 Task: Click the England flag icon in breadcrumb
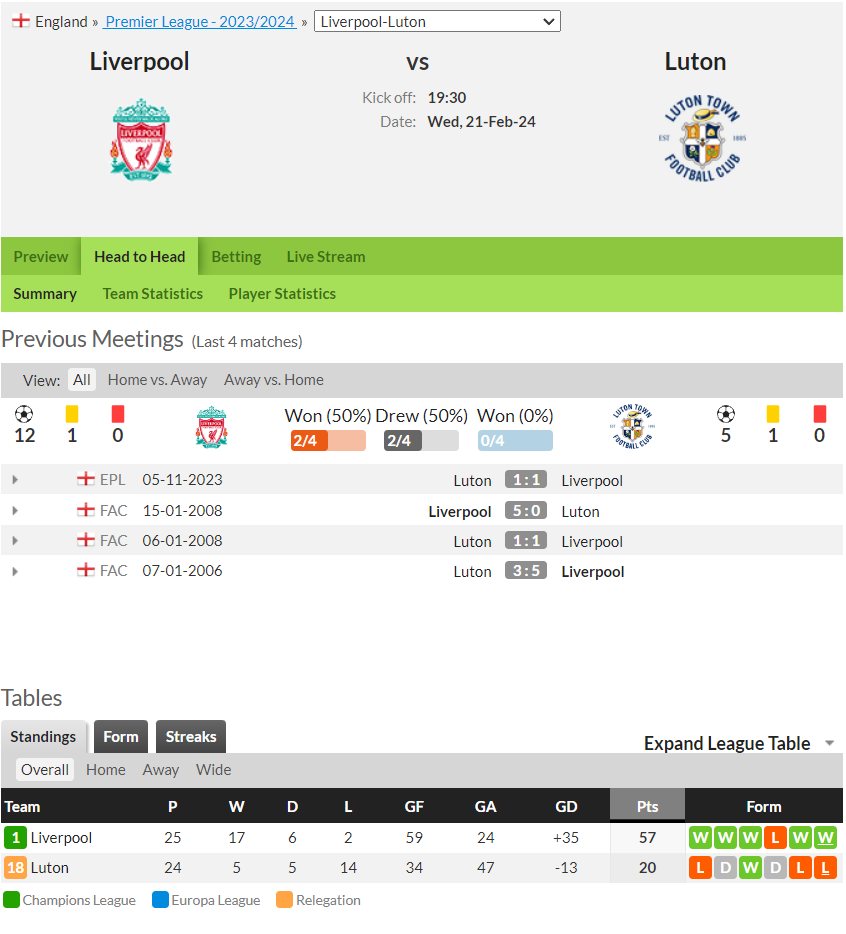click(x=21, y=21)
